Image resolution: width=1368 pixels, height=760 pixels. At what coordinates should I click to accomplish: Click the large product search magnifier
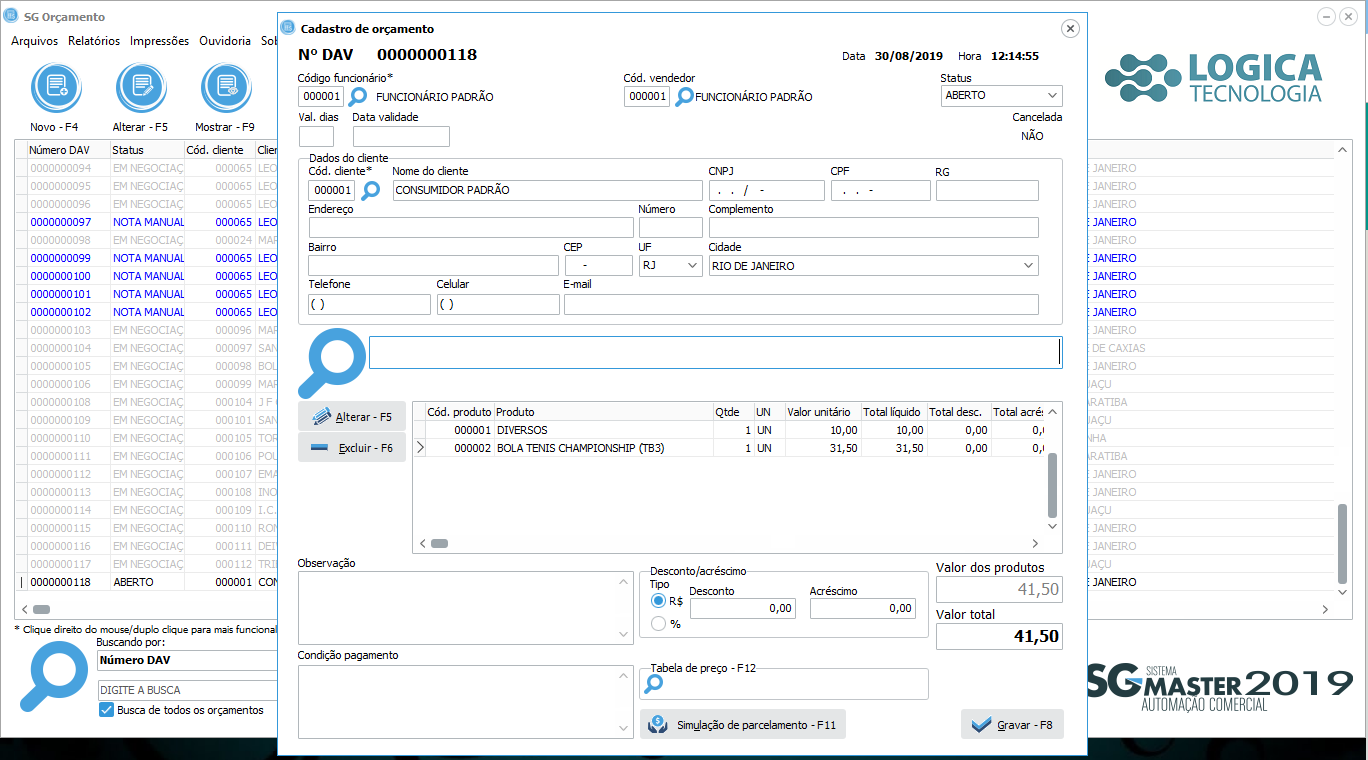(x=332, y=362)
